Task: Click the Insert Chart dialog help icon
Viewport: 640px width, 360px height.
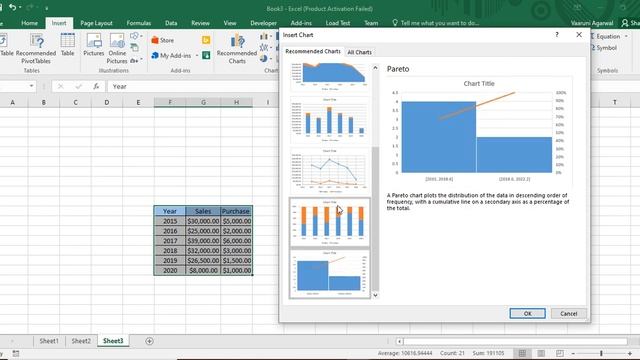Action: [x=557, y=35]
